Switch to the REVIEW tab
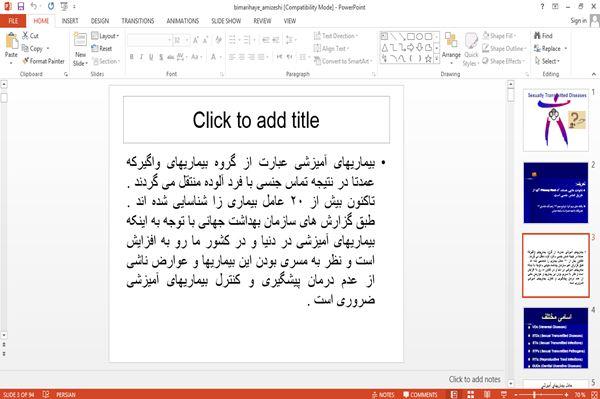The width and height of the screenshot is (600, 399). tap(262, 21)
